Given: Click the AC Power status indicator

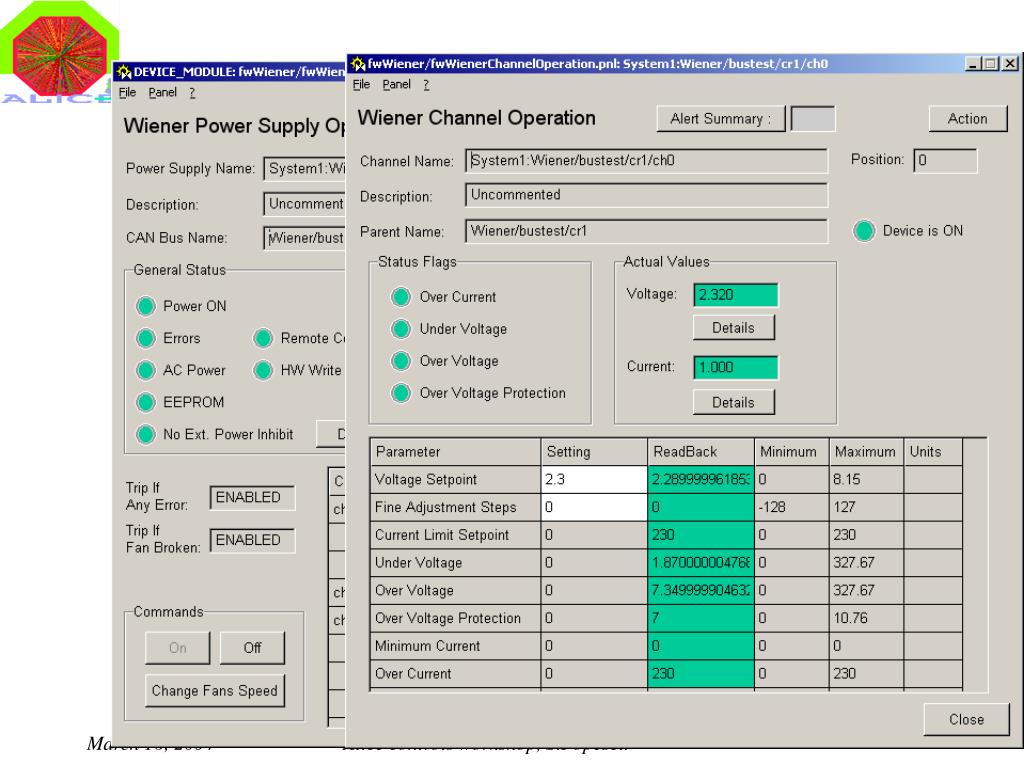Looking at the screenshot, I should click(146, 370).
